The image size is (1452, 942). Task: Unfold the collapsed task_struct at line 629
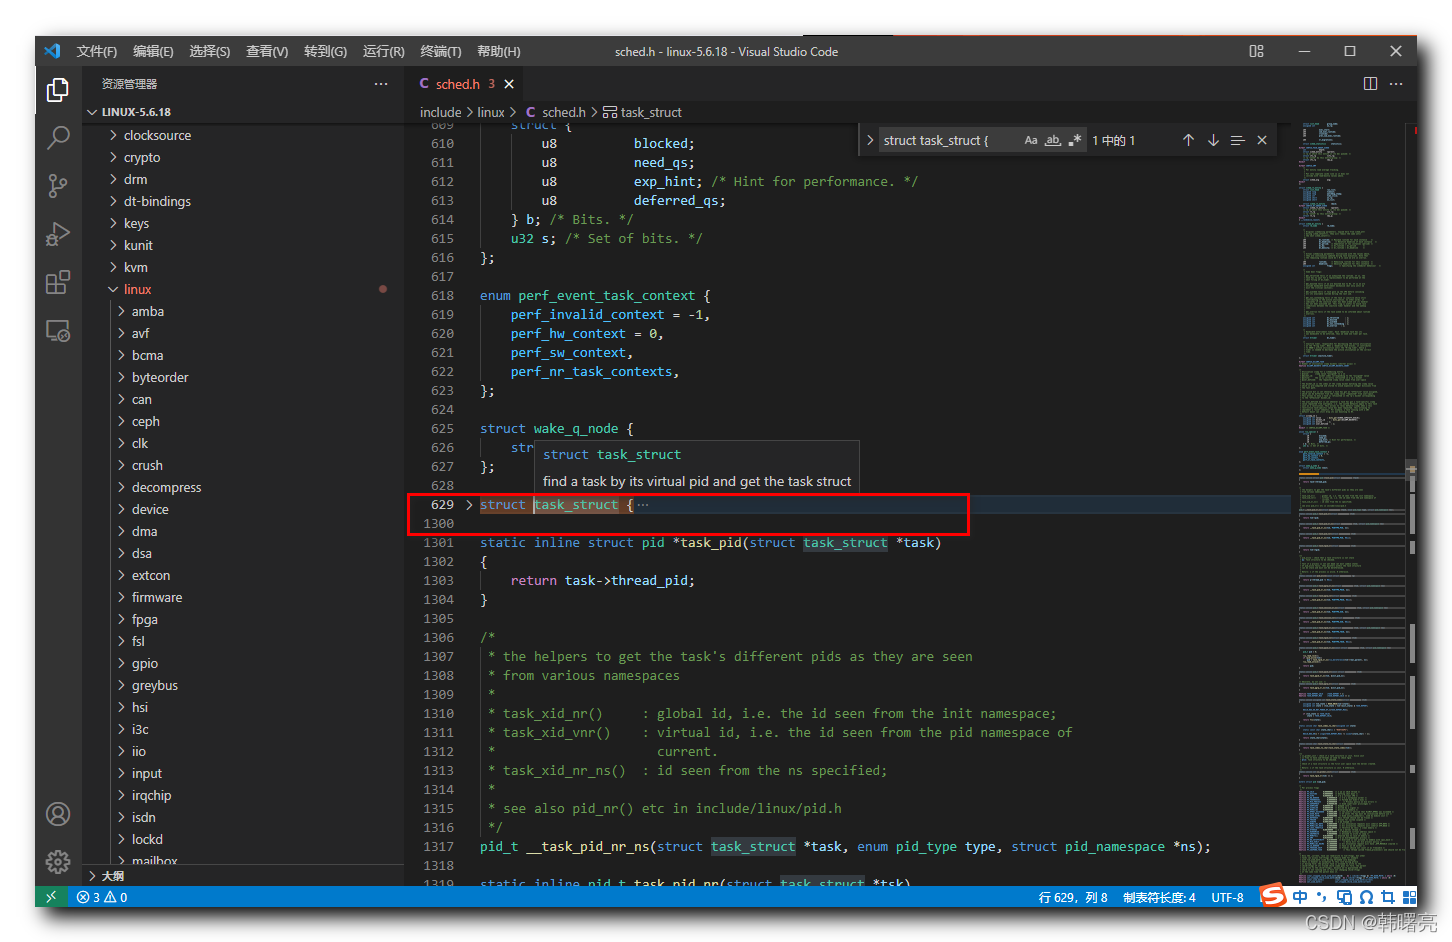coord(469,505)
